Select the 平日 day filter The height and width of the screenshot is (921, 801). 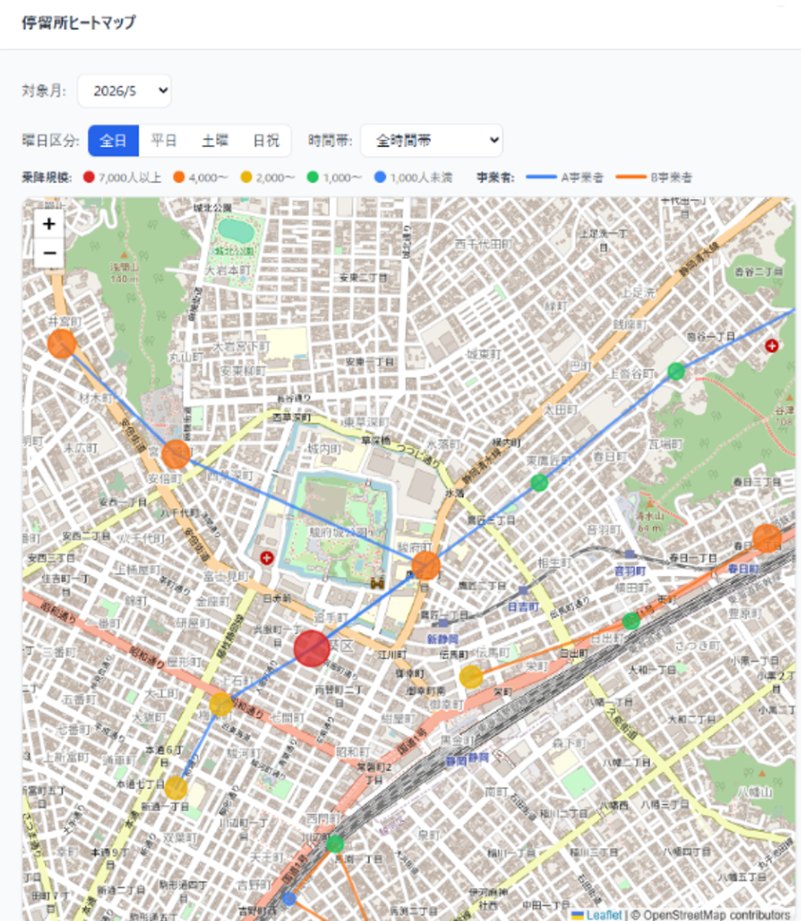point(164,140)
